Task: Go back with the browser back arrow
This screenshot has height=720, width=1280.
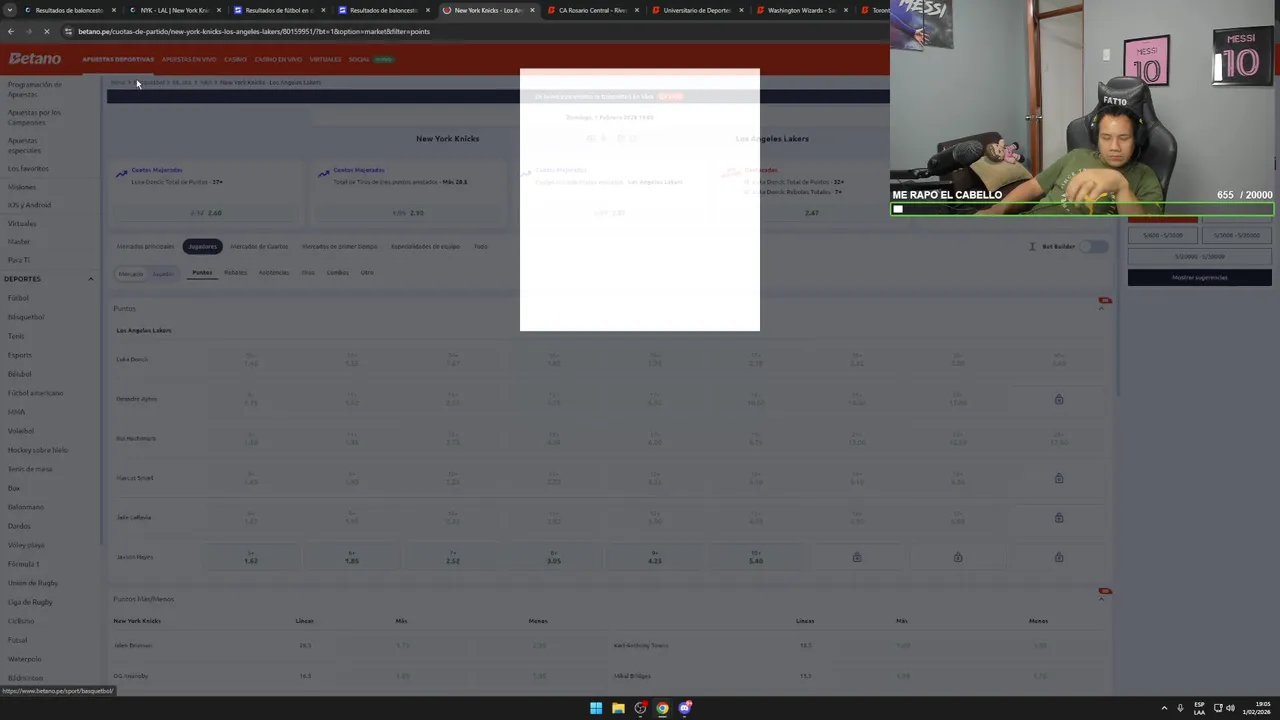Action: (x=10, y=31)
